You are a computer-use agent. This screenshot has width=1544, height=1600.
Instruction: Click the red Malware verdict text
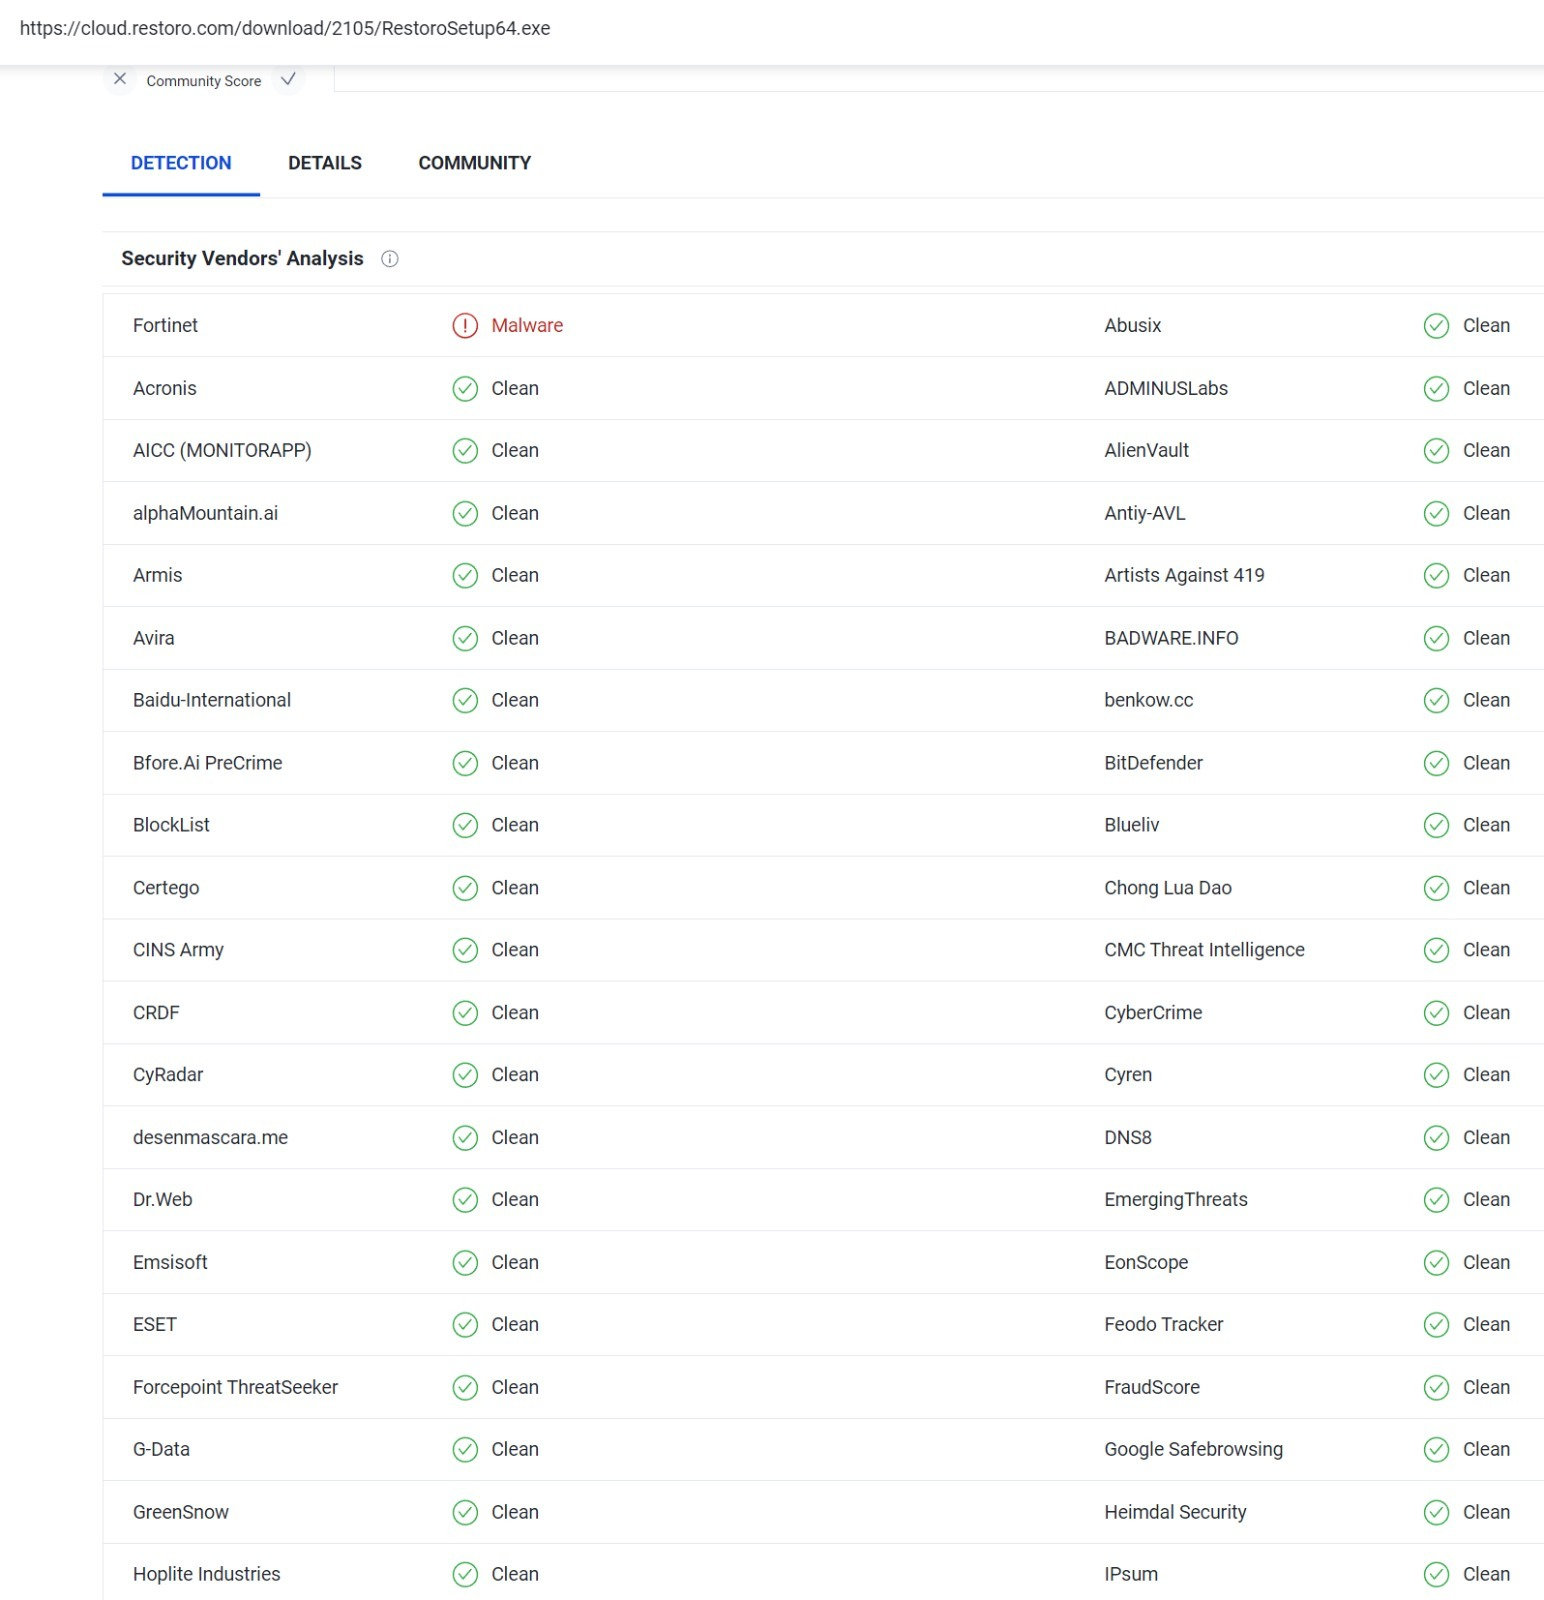(527, 326)
